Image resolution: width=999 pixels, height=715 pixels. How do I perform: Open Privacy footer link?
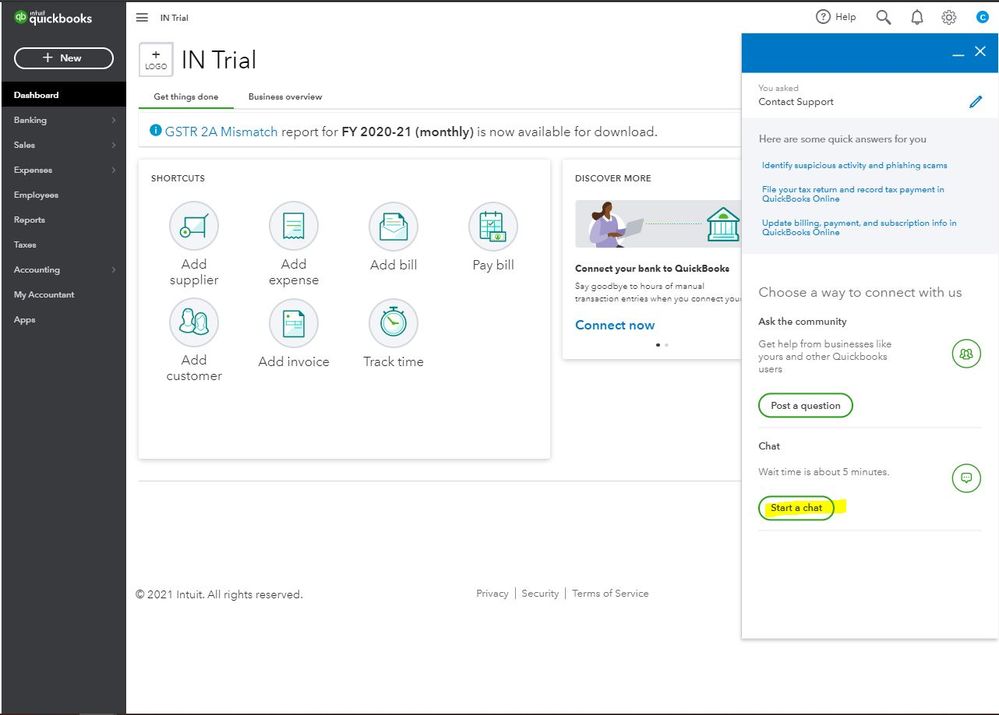(492, 593)
